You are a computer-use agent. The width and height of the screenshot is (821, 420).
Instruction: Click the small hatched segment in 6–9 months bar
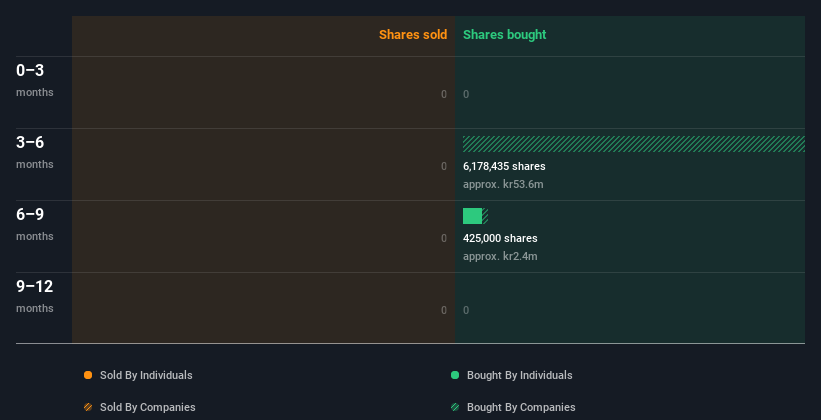(x=485, y=216)
